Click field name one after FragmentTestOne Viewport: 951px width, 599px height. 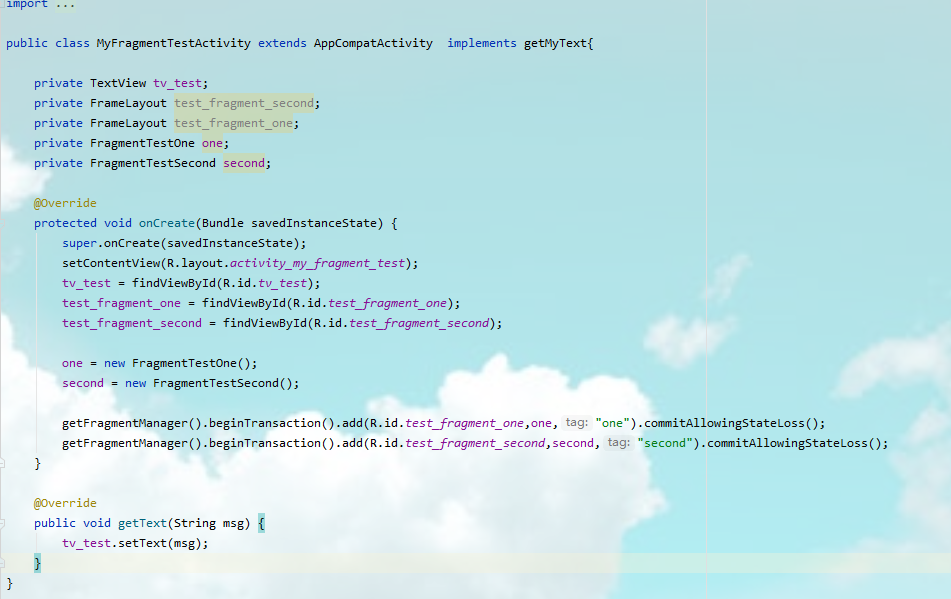[212, 143]
